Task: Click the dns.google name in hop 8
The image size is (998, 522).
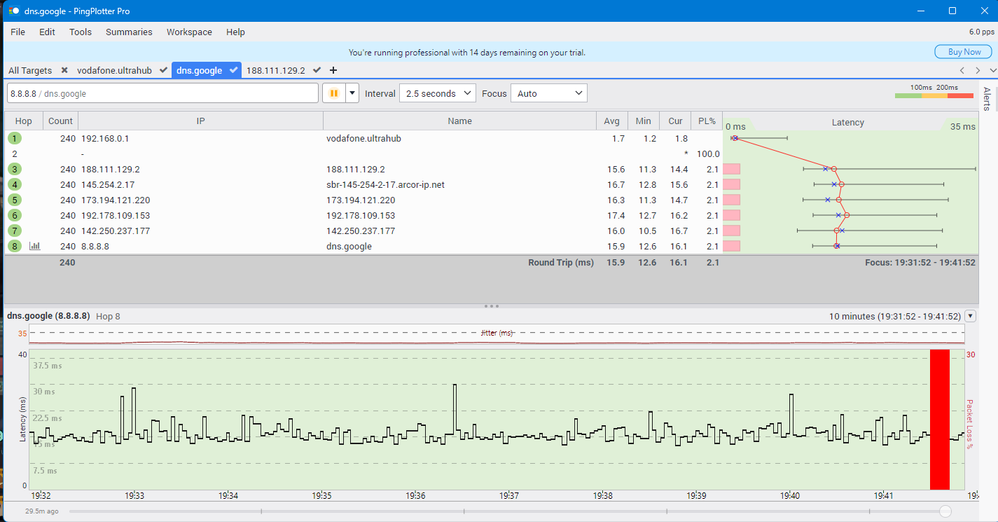Action: click(x=349, y=246)
